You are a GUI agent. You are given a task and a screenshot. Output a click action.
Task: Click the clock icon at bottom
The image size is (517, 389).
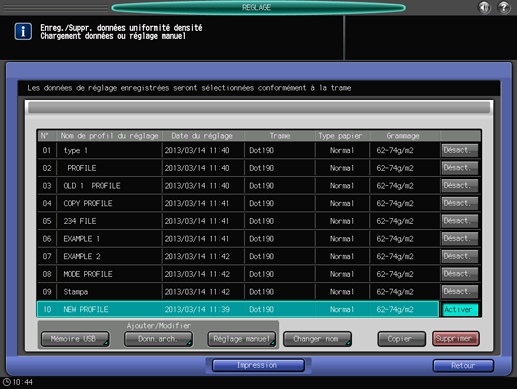7,382
